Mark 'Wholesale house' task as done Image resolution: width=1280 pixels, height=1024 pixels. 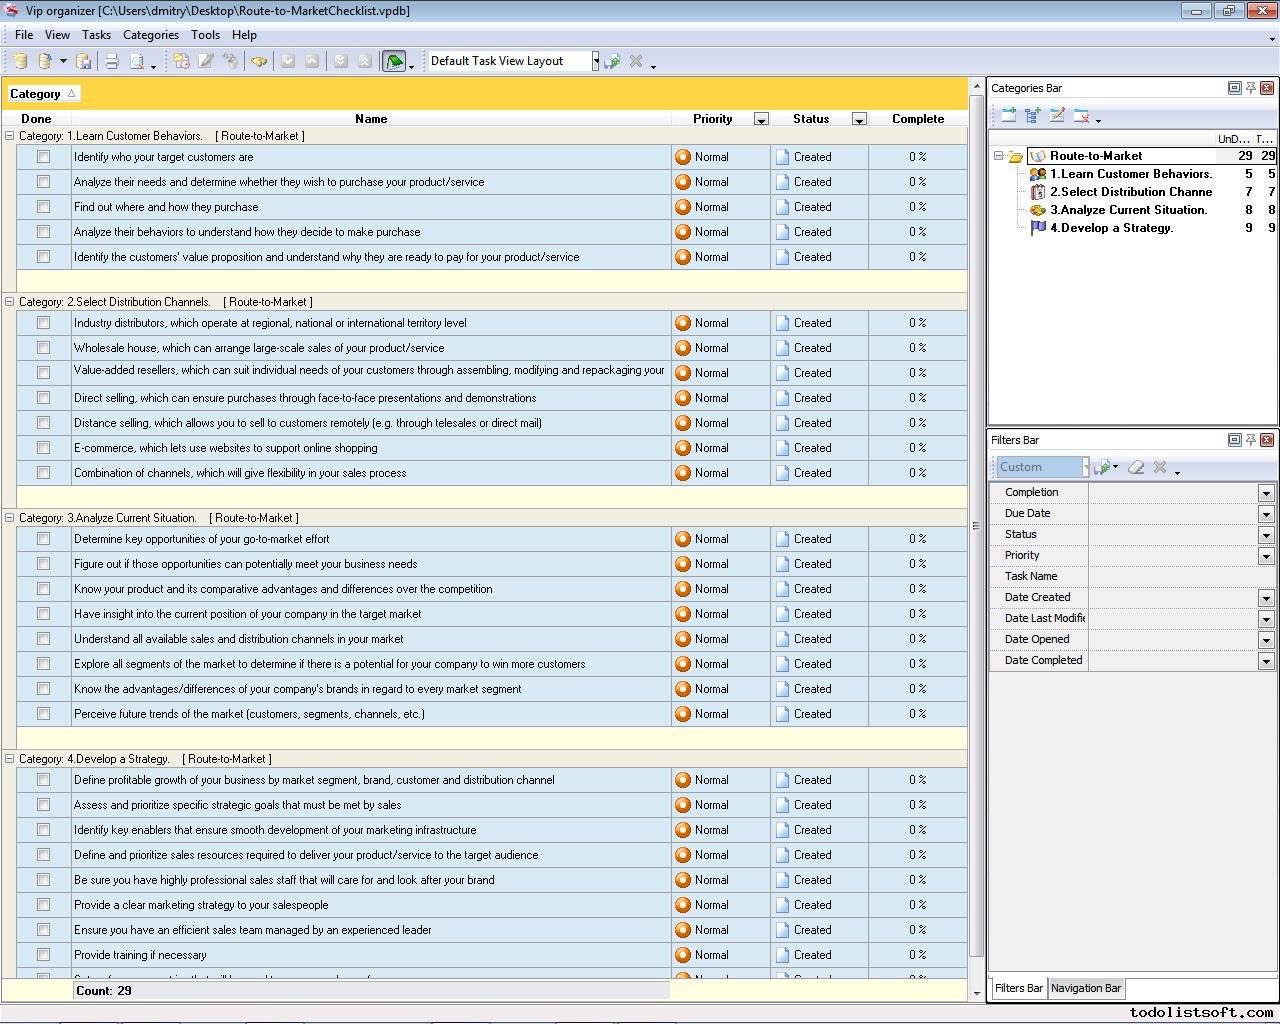coord(43,348)
